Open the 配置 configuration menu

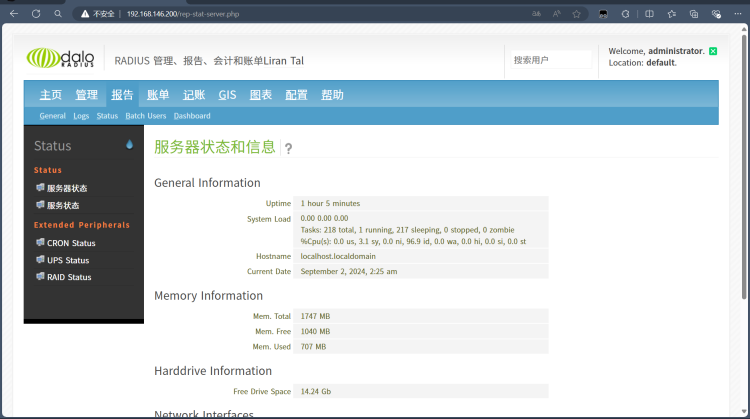[x=296, y=95]
